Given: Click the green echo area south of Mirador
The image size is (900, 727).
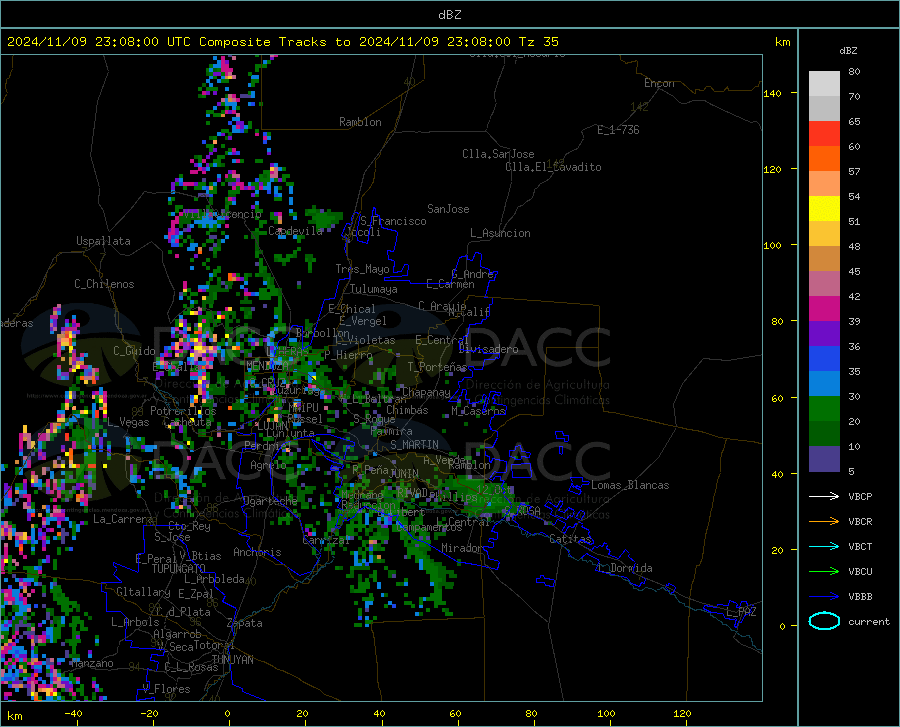Looking at the screenshot, I should coord(434,577).
